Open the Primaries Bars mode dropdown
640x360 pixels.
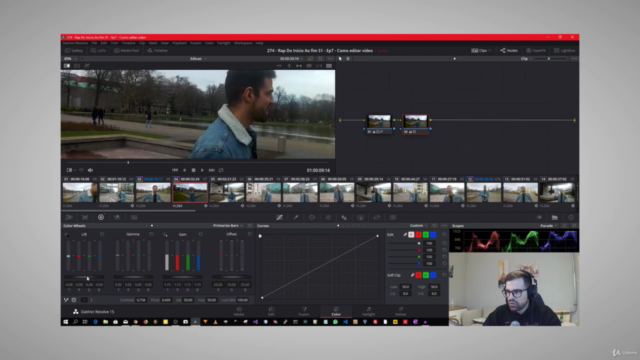tap(228, 226)
